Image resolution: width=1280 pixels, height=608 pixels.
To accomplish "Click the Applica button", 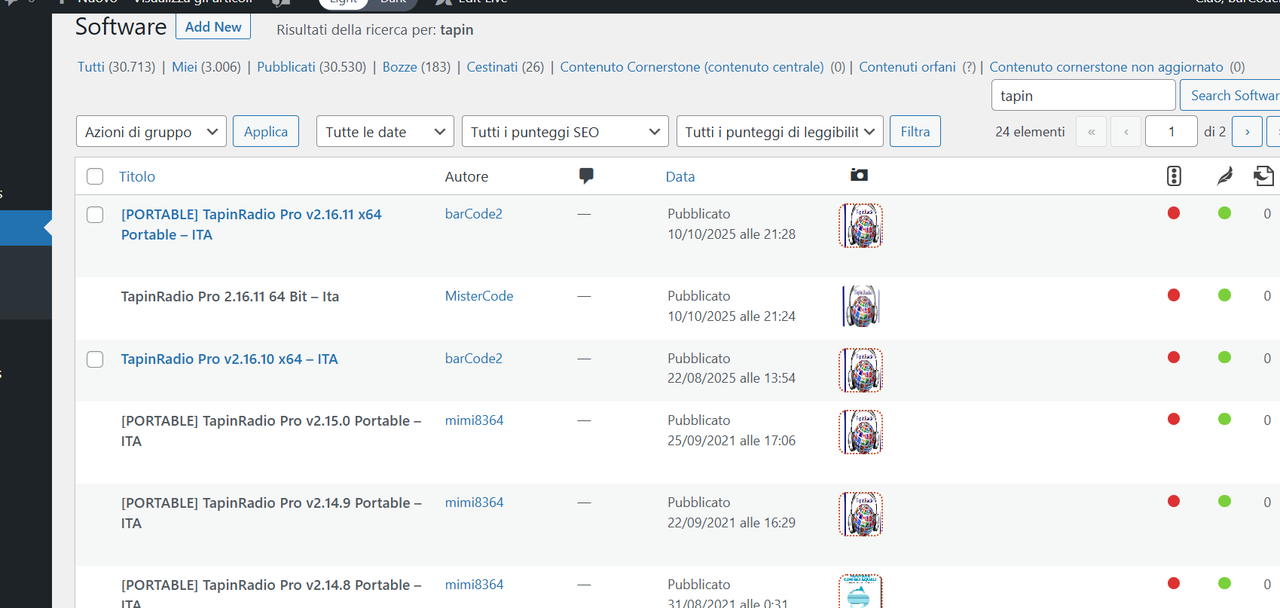I will pos(266,131).
